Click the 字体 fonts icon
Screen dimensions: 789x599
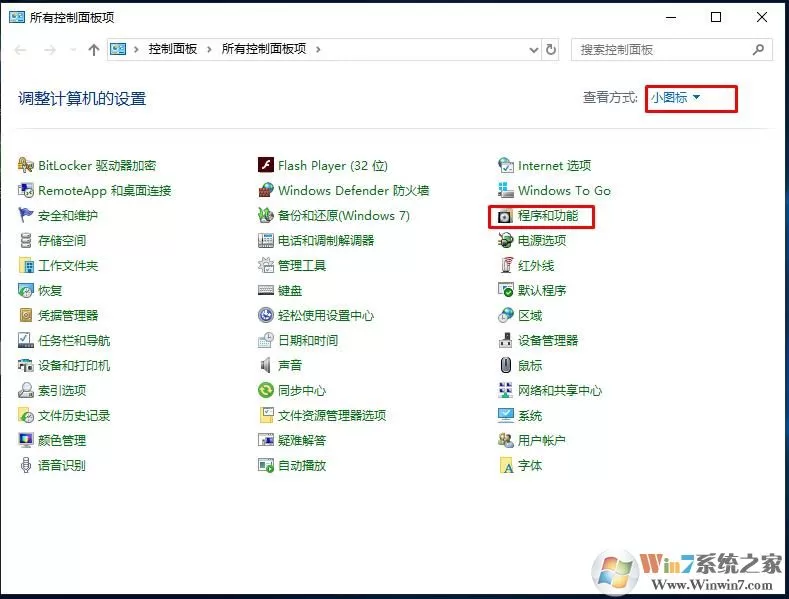click(x=506, y=465)
